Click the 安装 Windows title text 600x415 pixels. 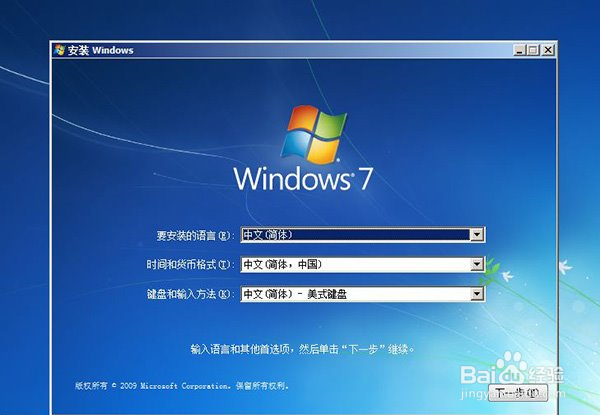[x=101, y=50]
